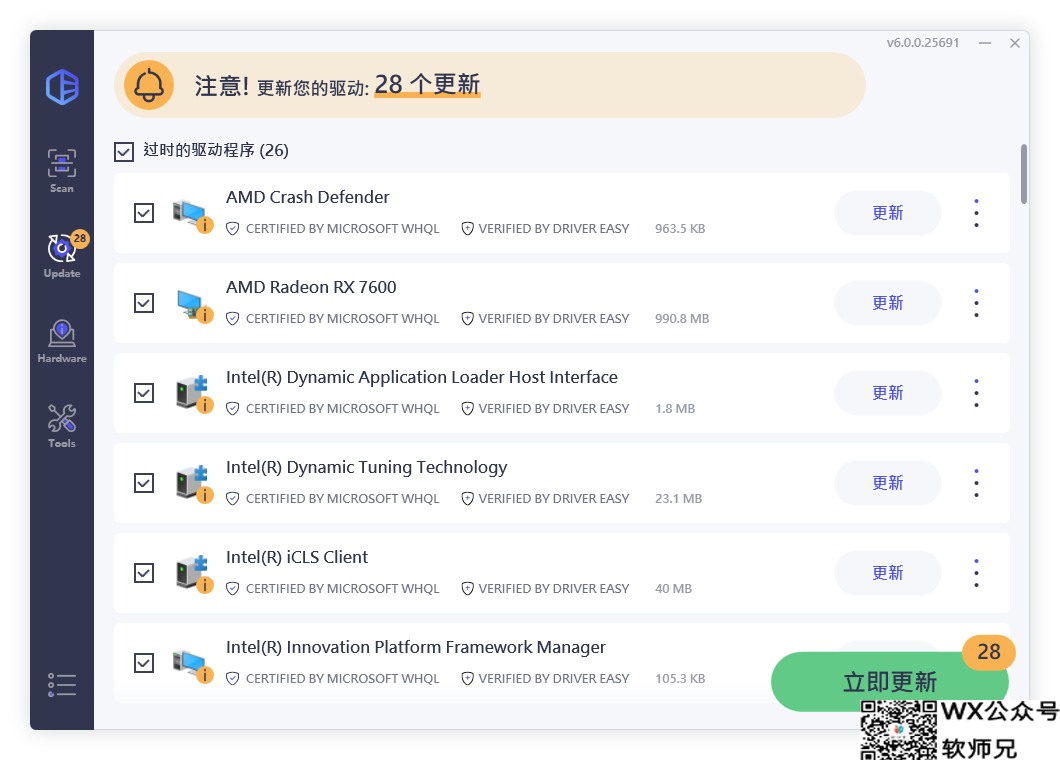
Task: Open the 28 个更新 link
Action: (x=427, y=86)
